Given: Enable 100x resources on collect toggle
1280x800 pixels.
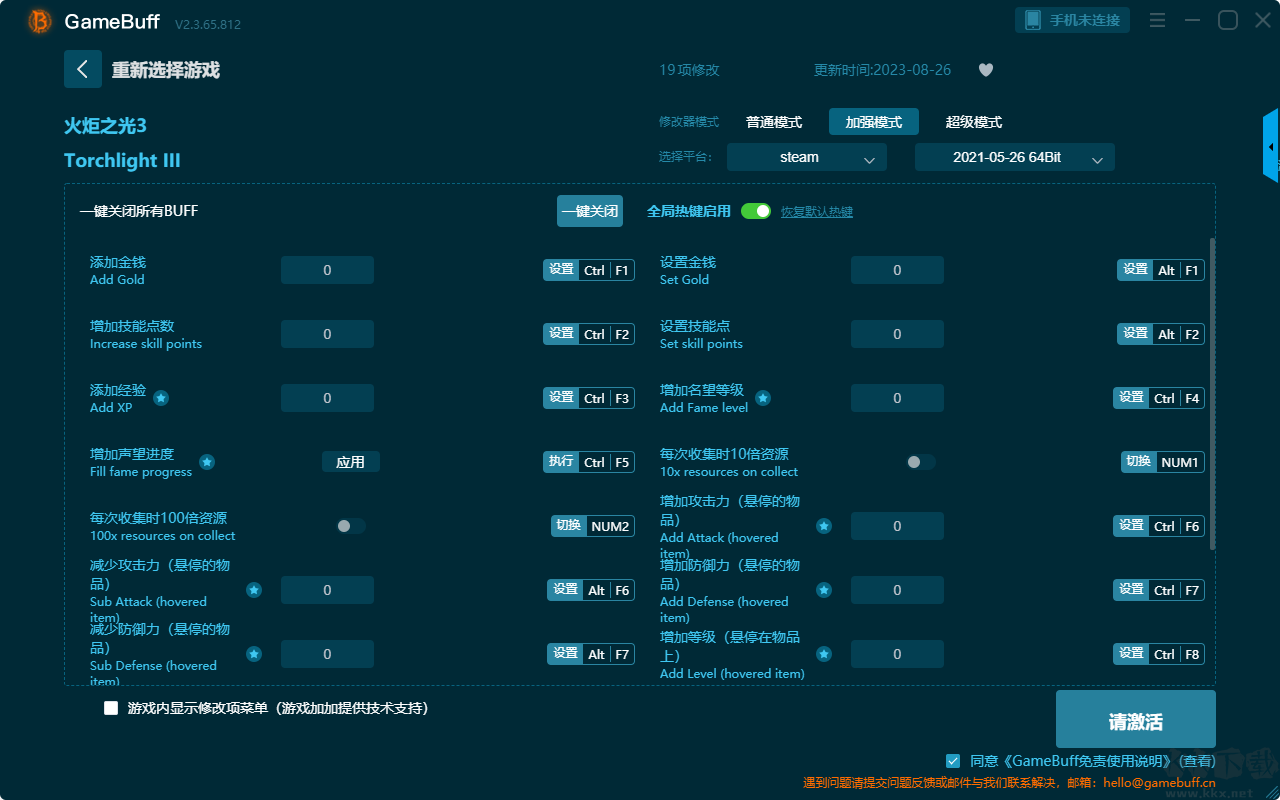Looking at the screenshot, I should coord(351,526).
